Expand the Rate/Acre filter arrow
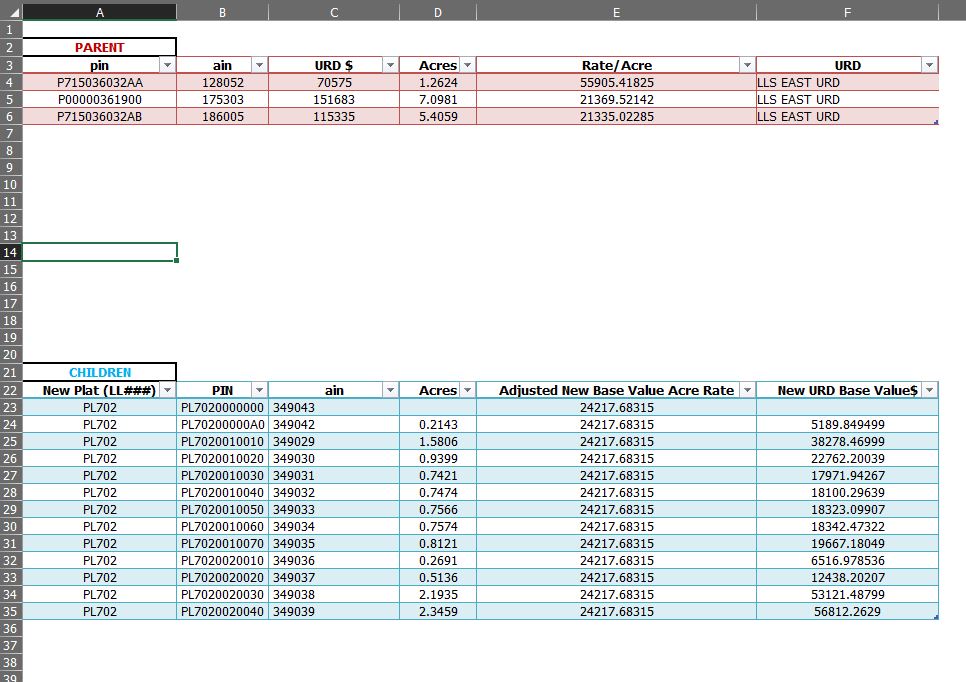Screen dimensions: 966x682 point(747,65)
